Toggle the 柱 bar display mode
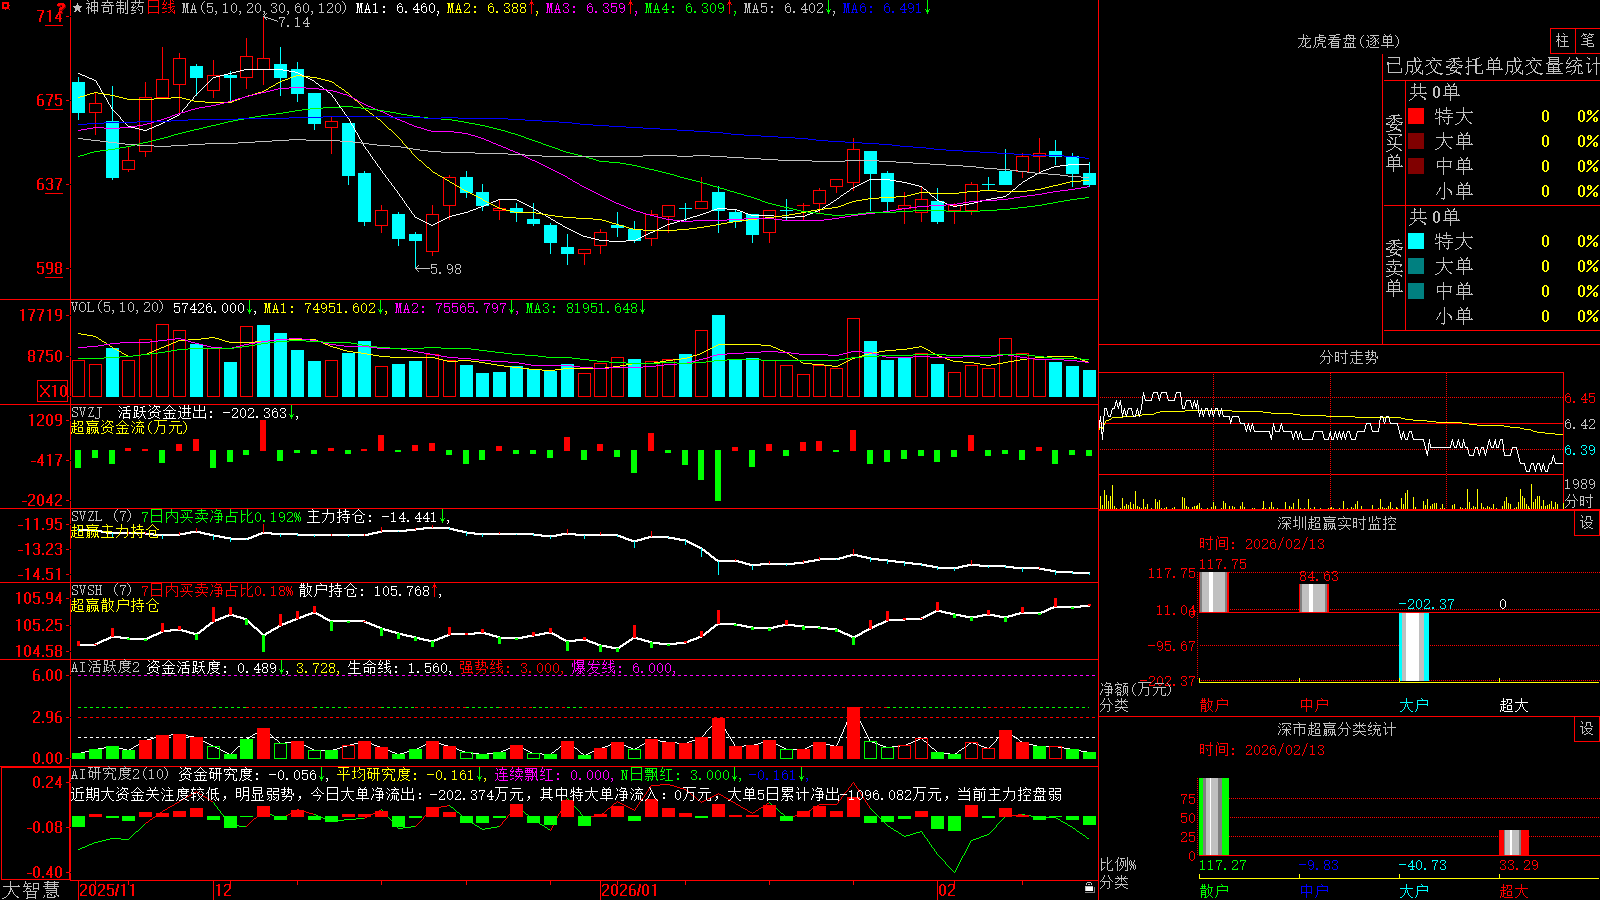This screenshot has height=900, width=1600. [x=1562, y=40]
